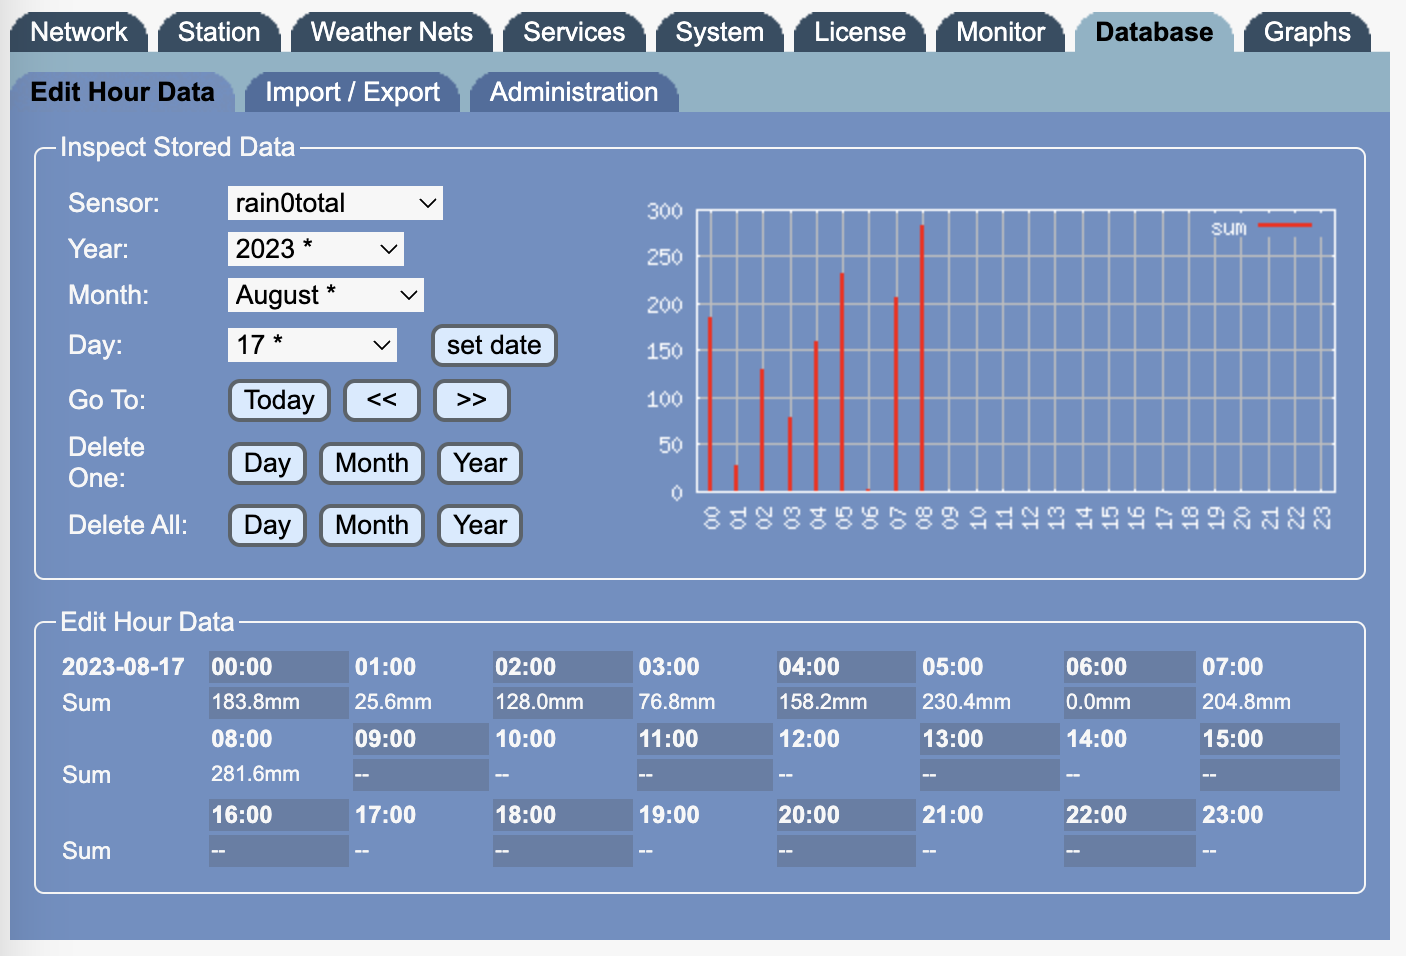Edit the empty 13:00 sum field
This screenshot has height=956, width=1406.
click(989, 774)
